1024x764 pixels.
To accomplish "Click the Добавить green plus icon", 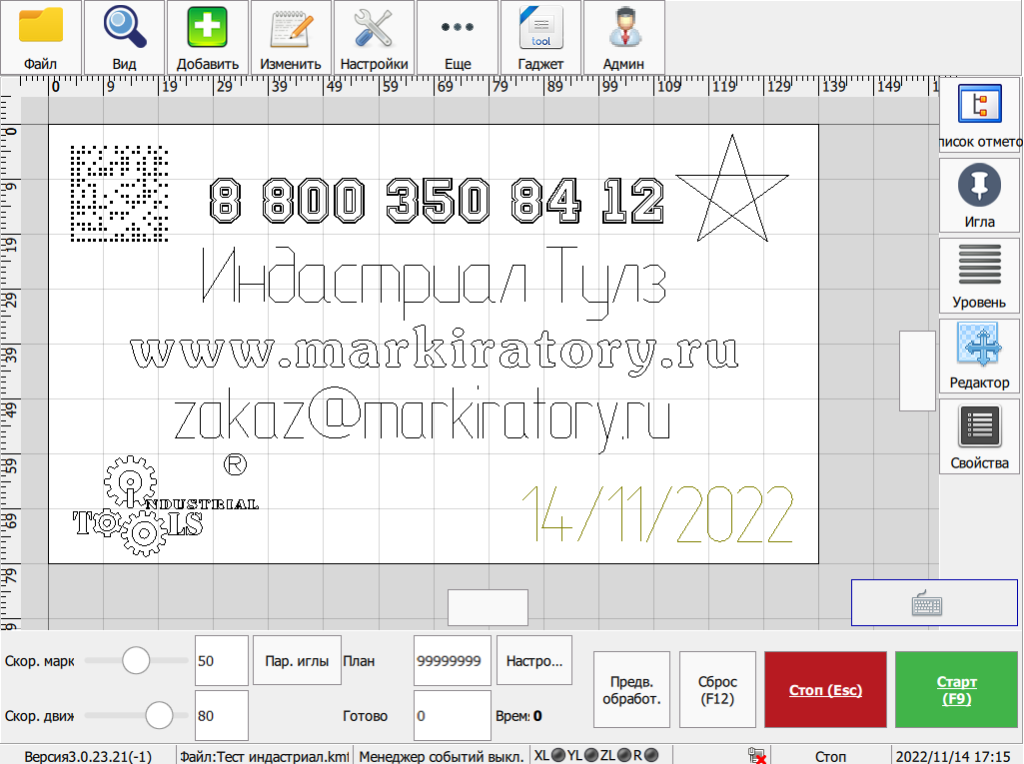I will tap(208, 37).
